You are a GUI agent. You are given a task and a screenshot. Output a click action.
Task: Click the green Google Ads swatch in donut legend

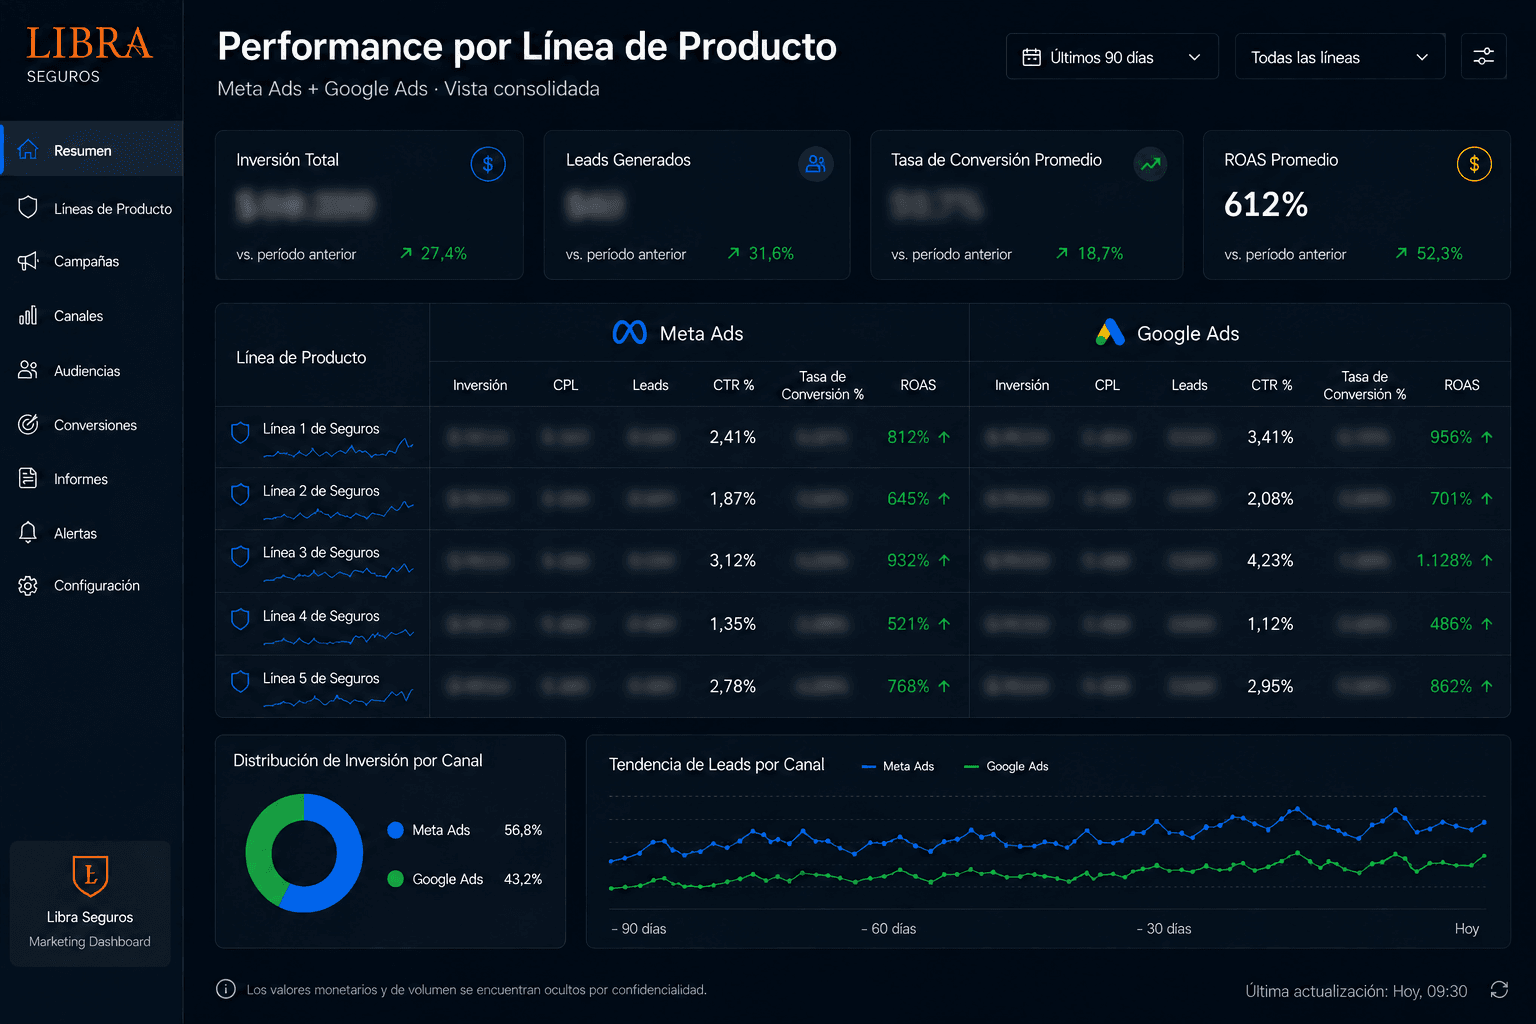click(395, 879)
